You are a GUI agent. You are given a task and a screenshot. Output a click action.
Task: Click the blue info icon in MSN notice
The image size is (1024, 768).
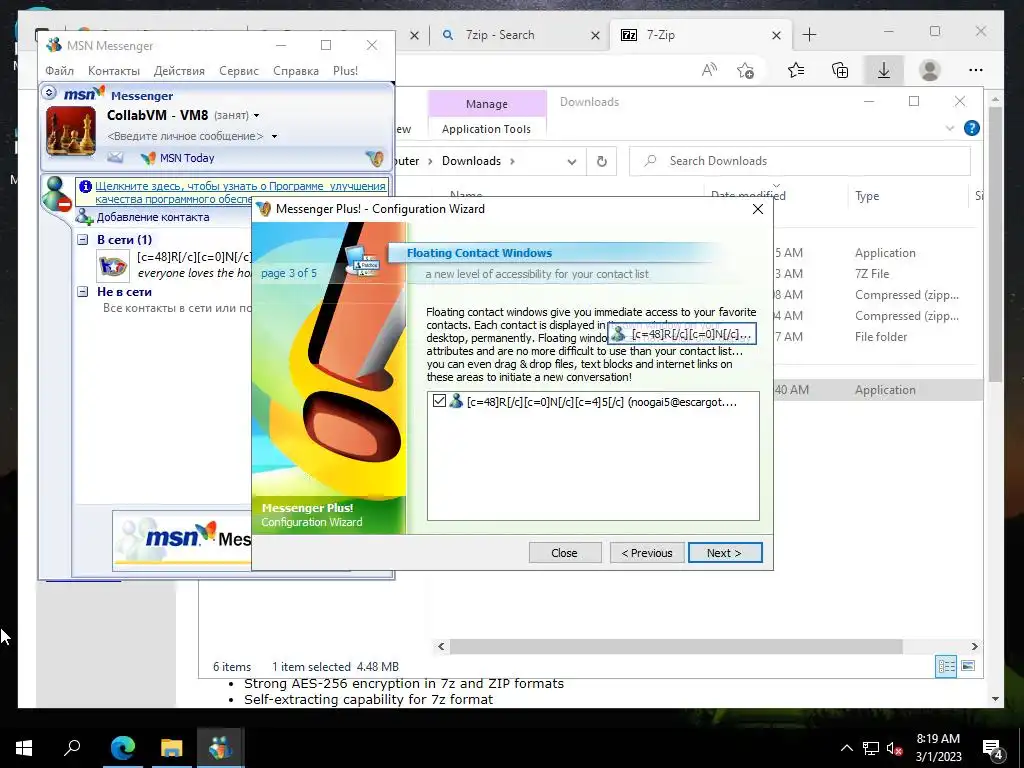coord(85,186)
